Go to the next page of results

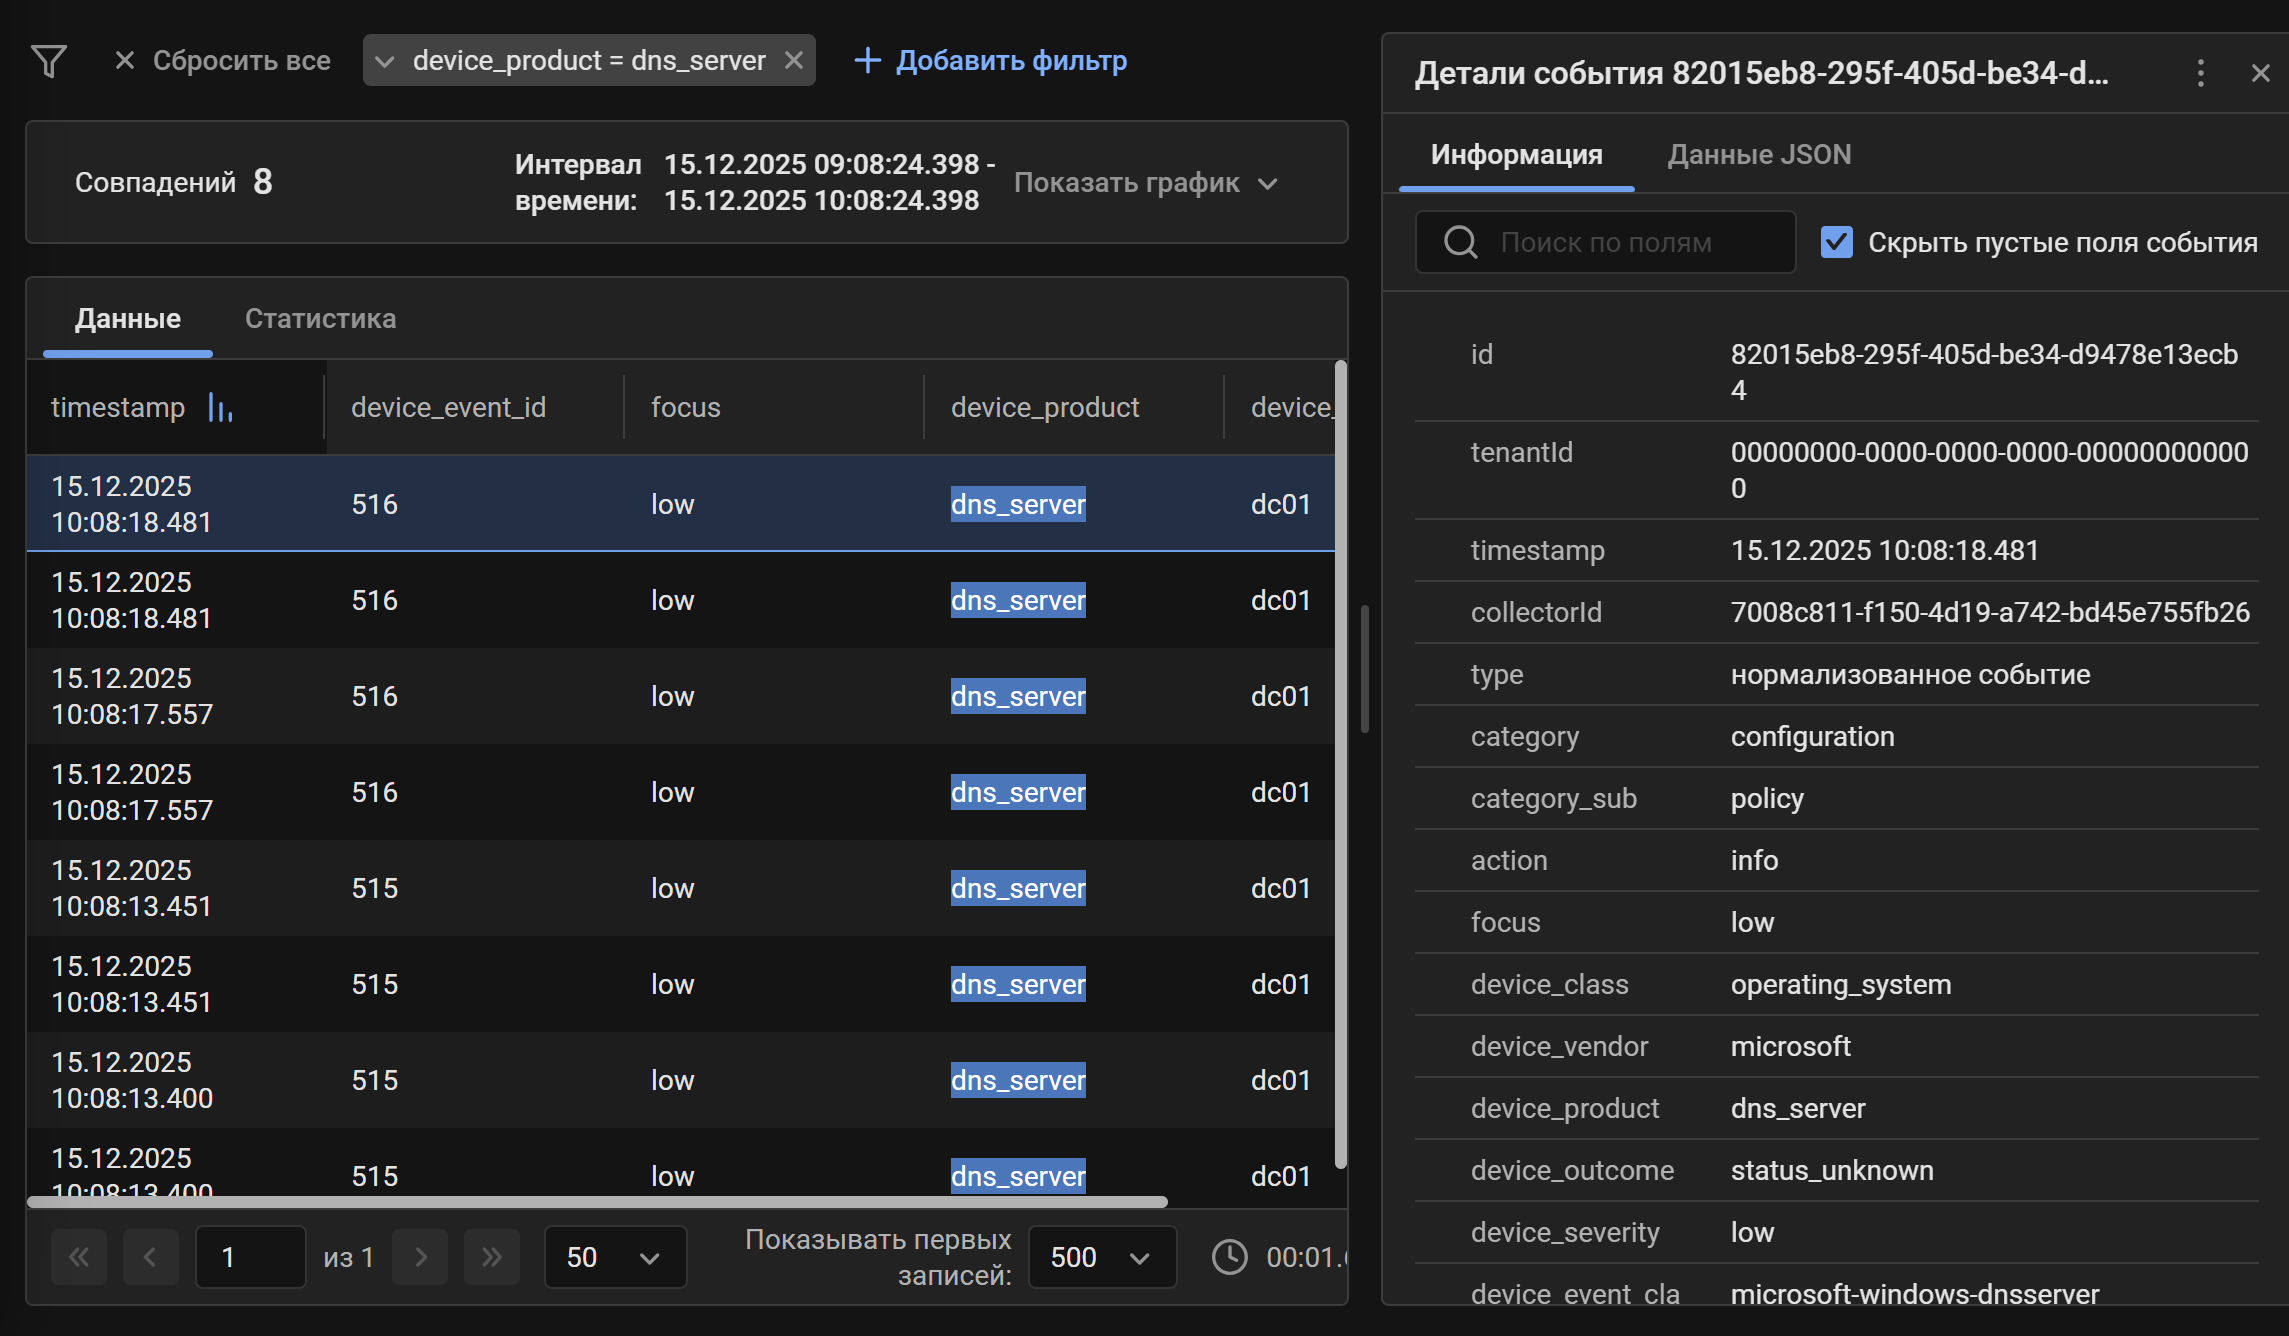click(x=420, y=1257)
